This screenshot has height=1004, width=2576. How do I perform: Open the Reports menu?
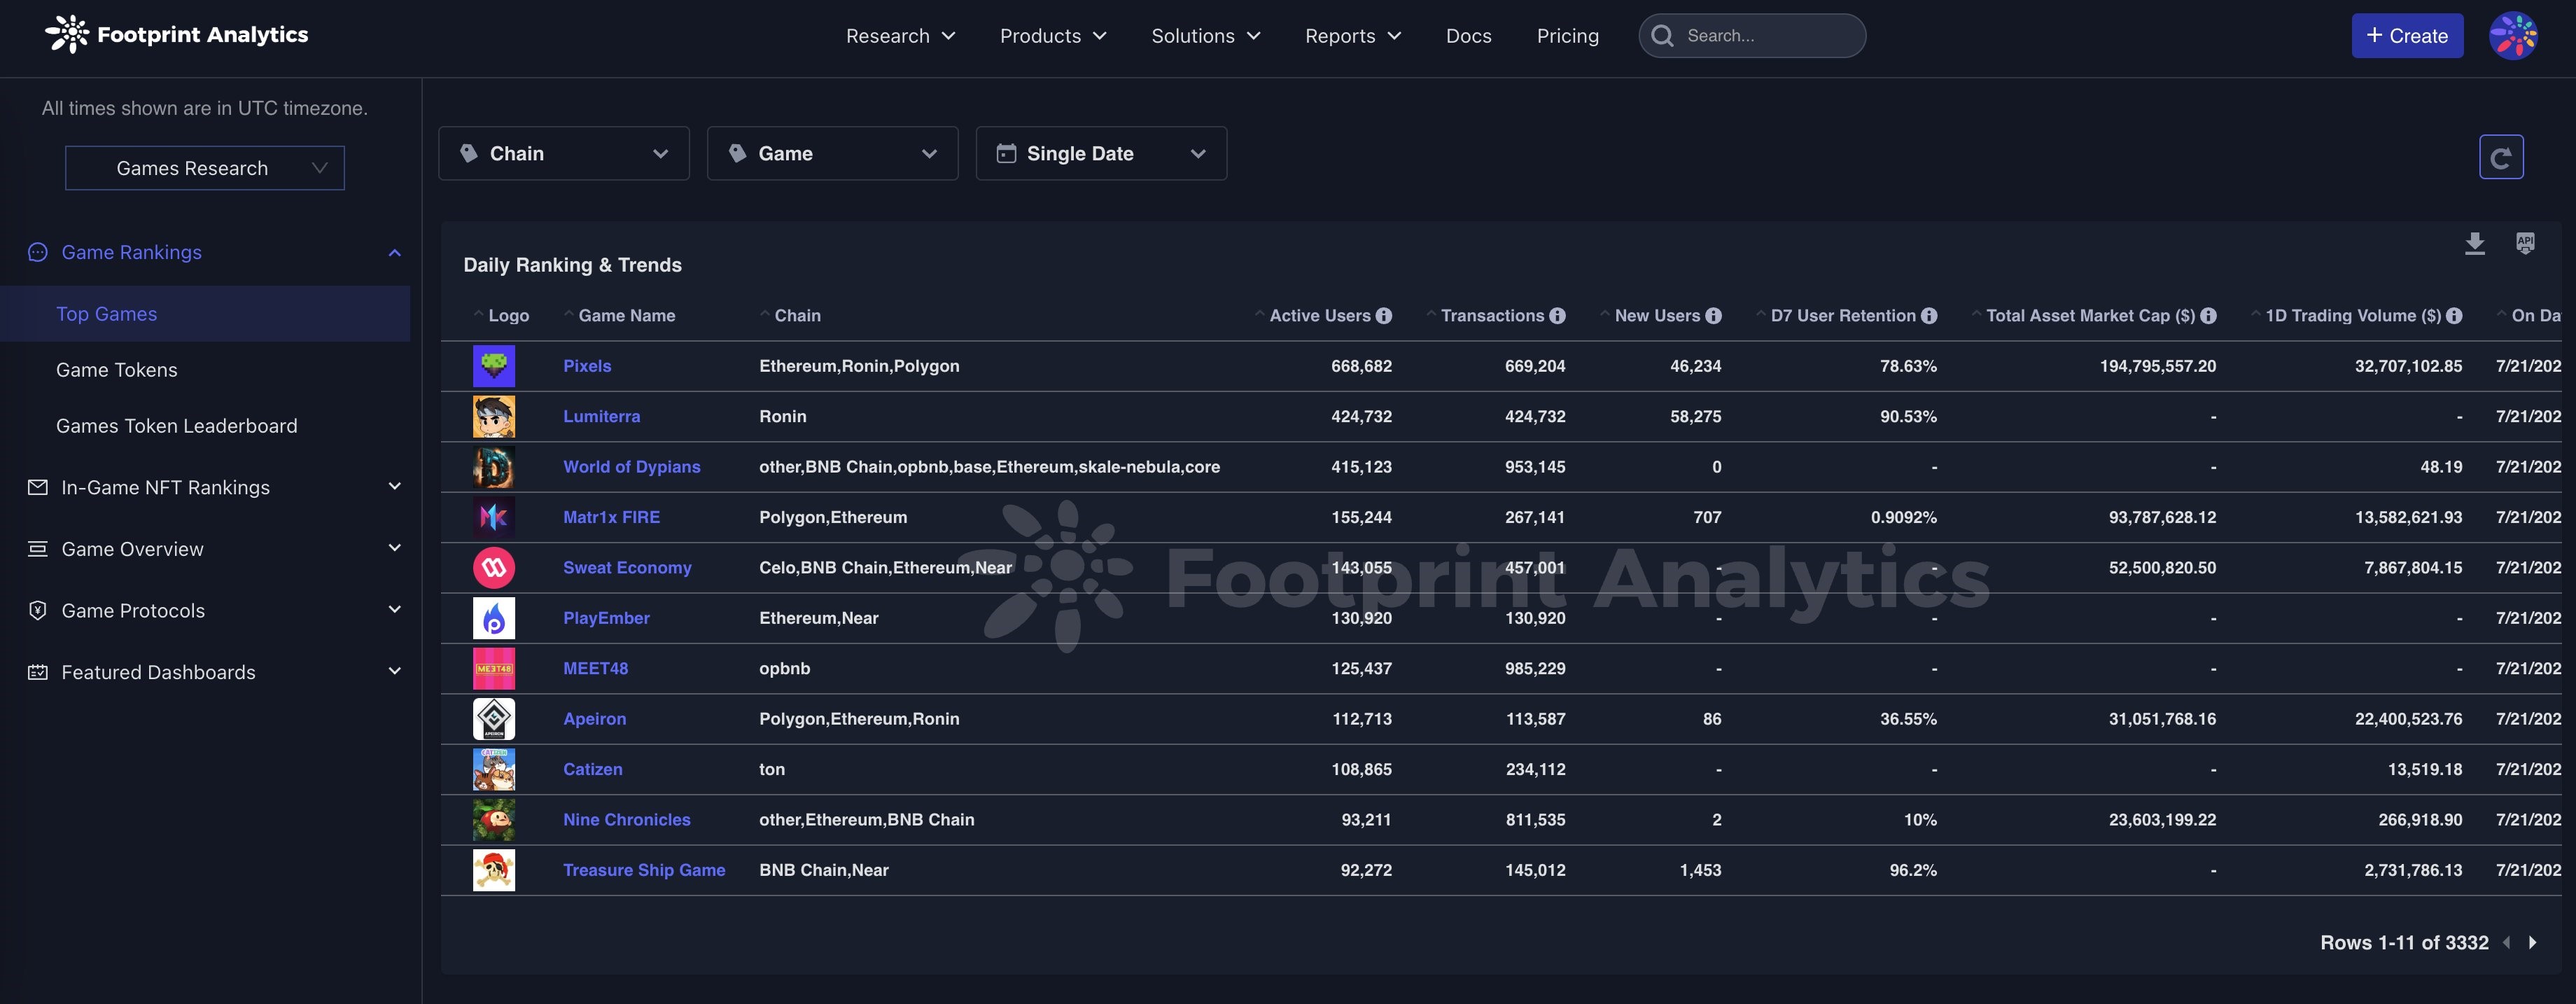(x=1353, y=36)
